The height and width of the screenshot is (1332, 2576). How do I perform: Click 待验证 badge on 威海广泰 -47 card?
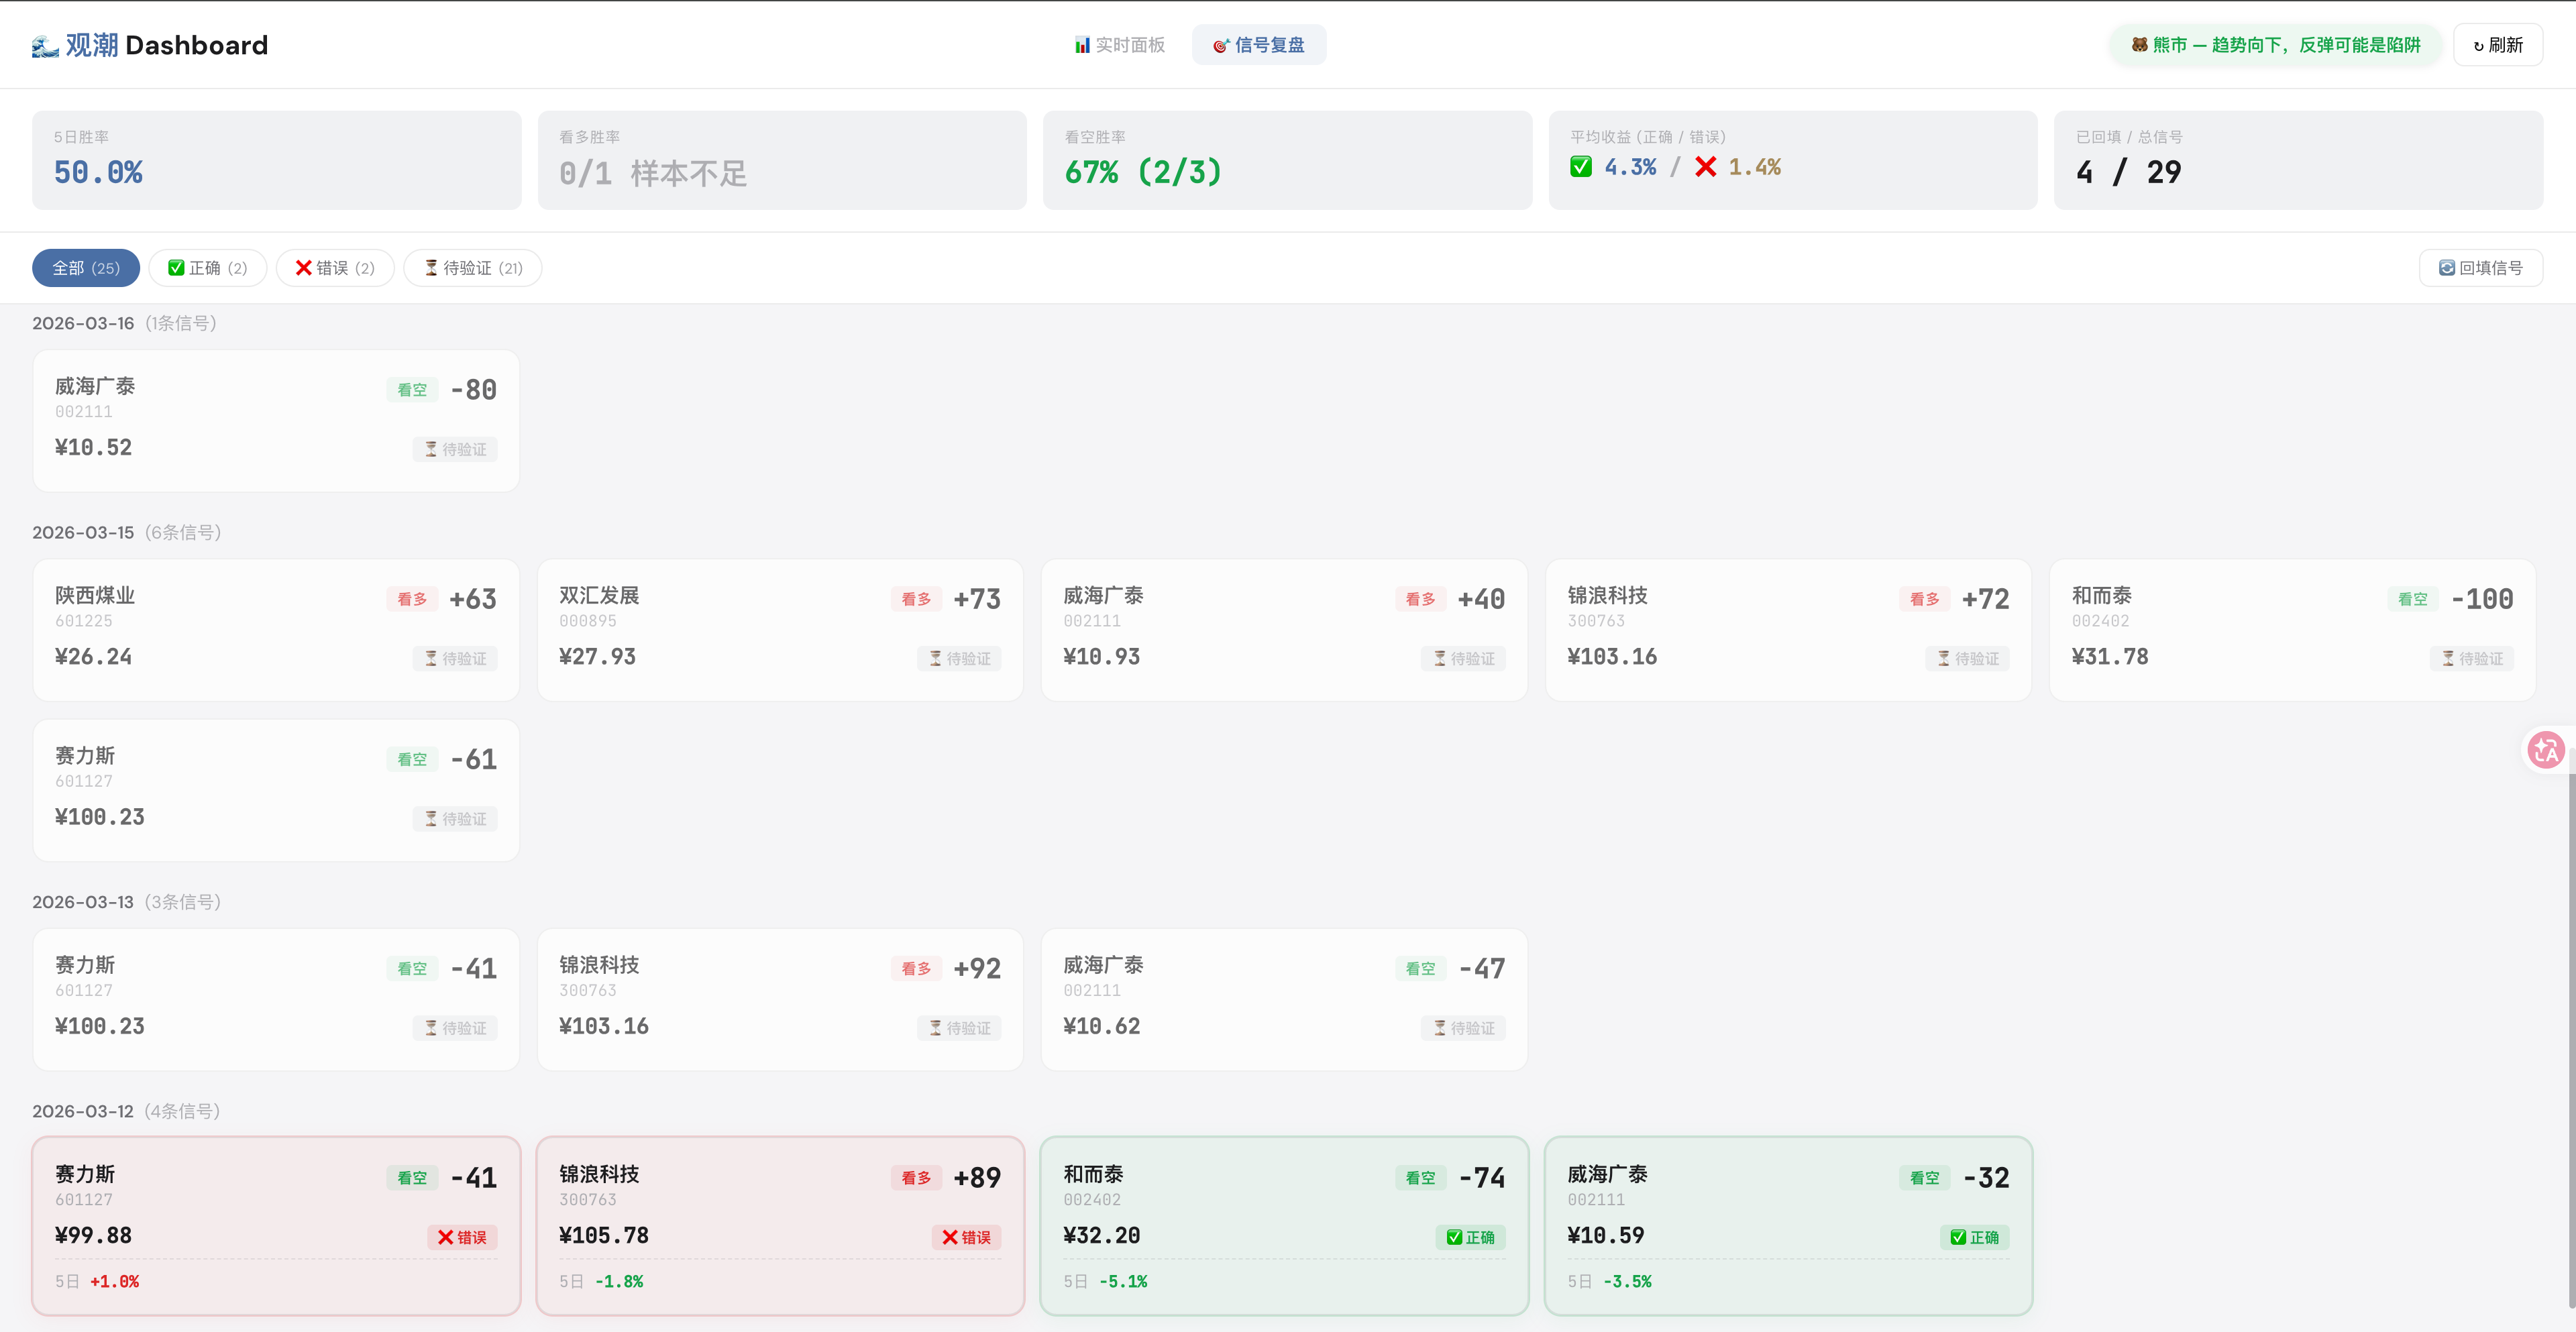1463,1028
